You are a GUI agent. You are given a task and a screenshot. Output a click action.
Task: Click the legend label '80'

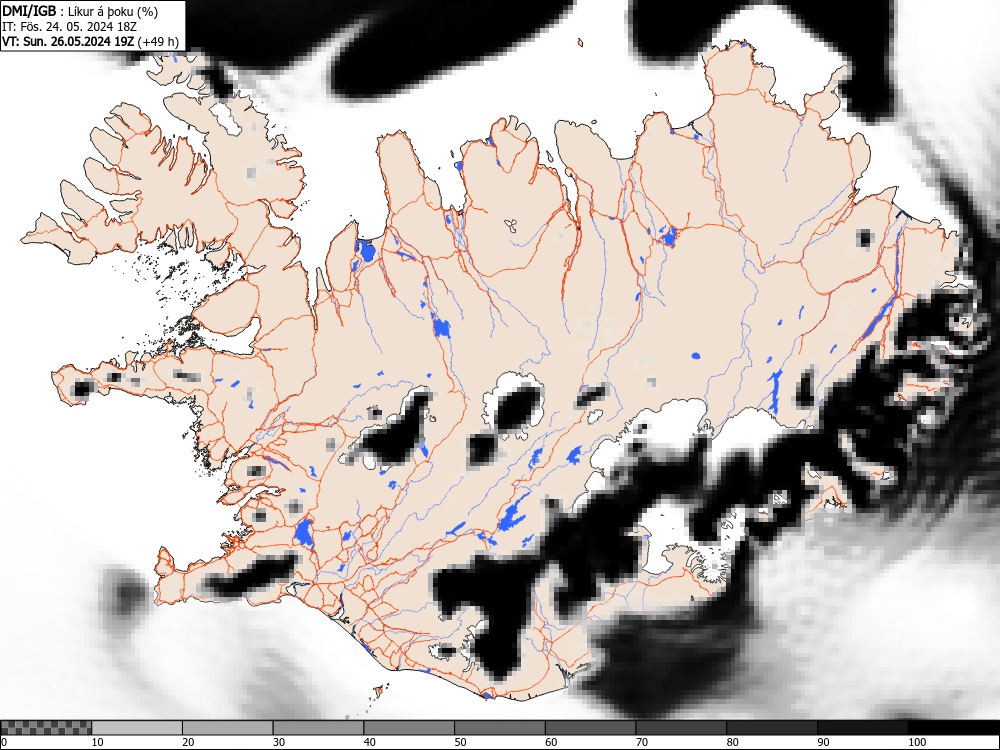pos(732,742)
